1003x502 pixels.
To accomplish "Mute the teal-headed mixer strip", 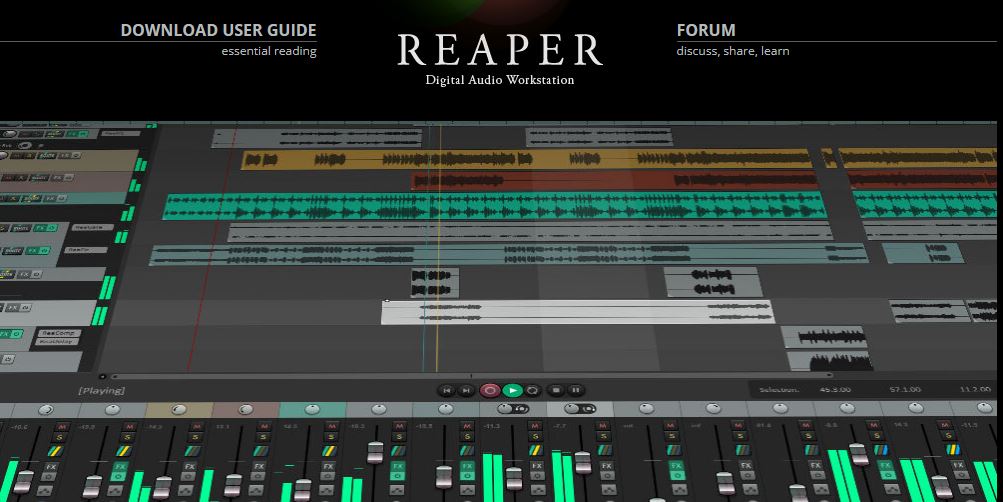I will click(x=331, y=427).
